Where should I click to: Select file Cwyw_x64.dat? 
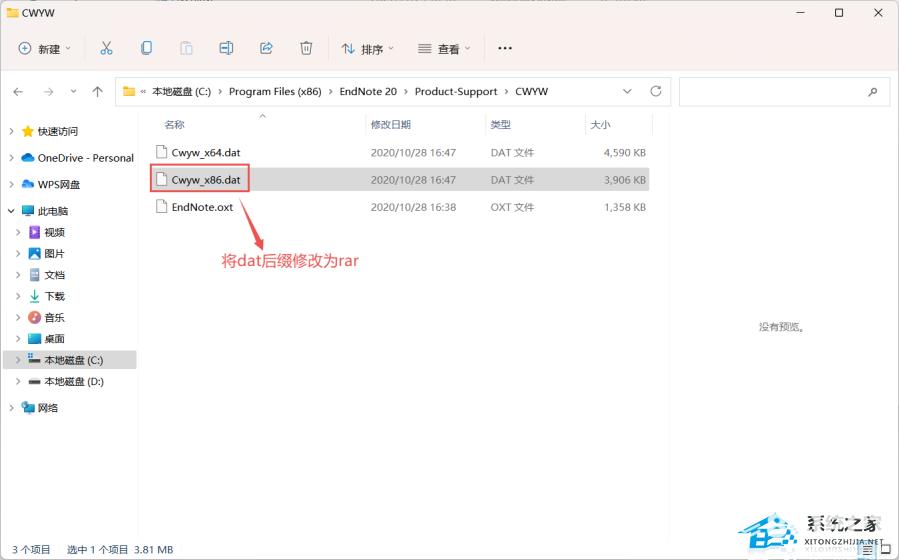click(x=206, y=152)
